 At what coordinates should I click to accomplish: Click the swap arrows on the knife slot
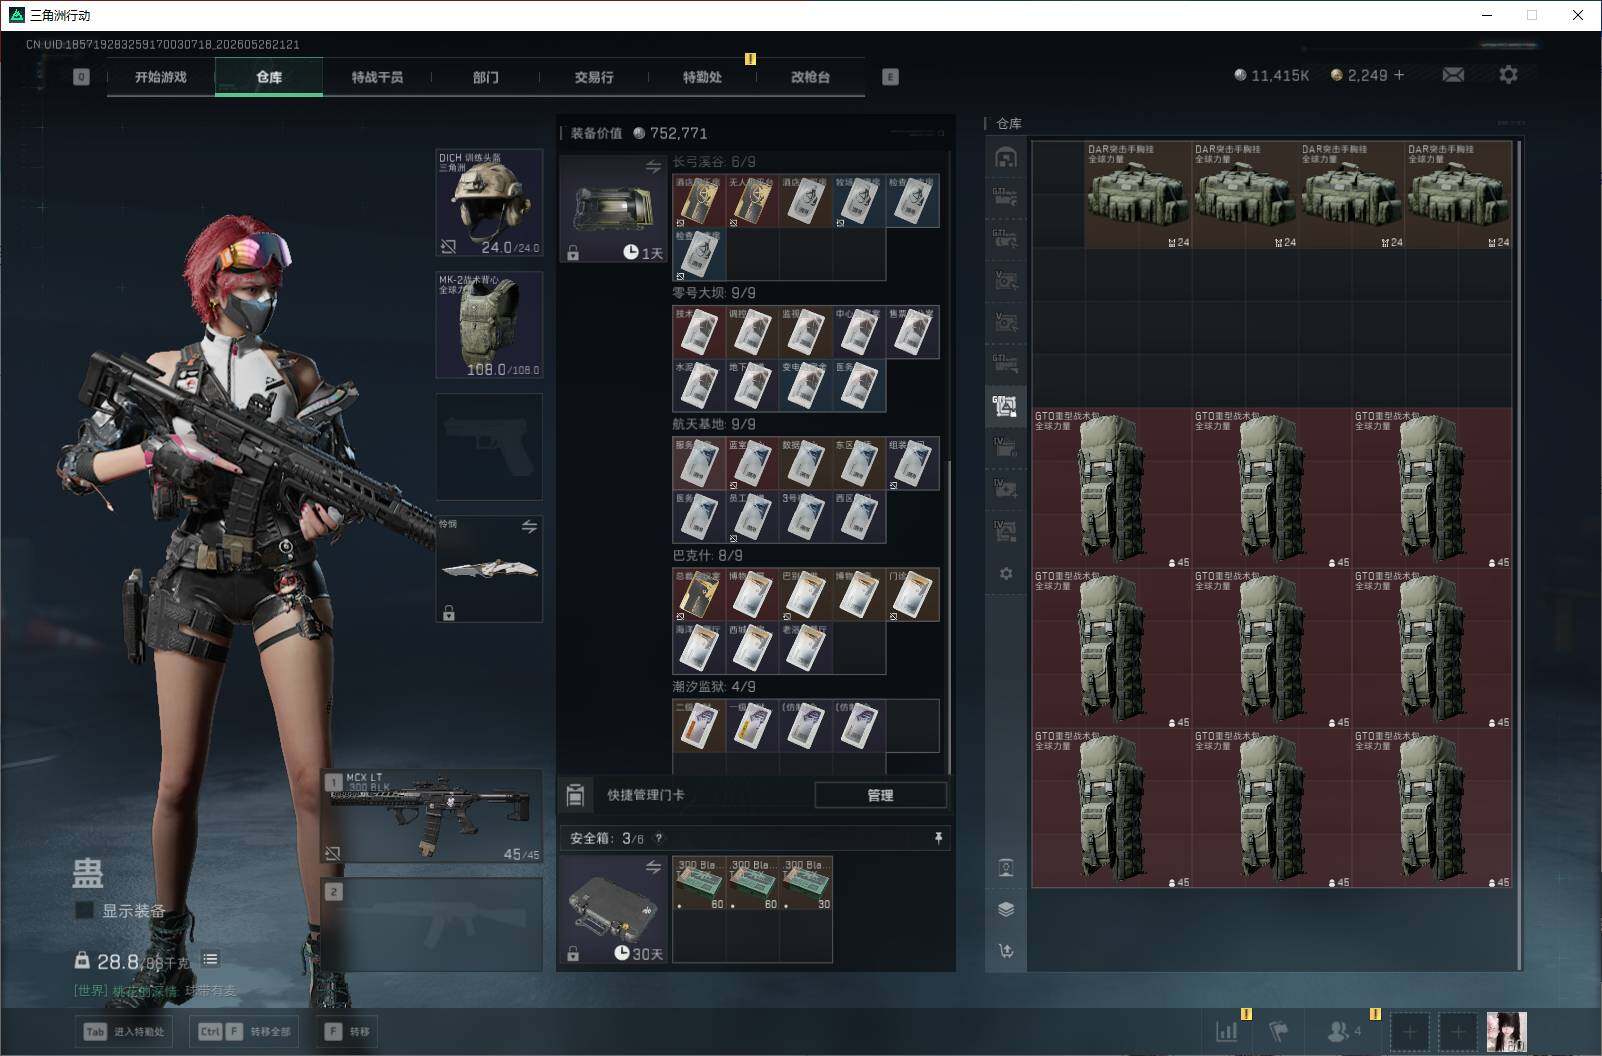(x=529, y=527)
